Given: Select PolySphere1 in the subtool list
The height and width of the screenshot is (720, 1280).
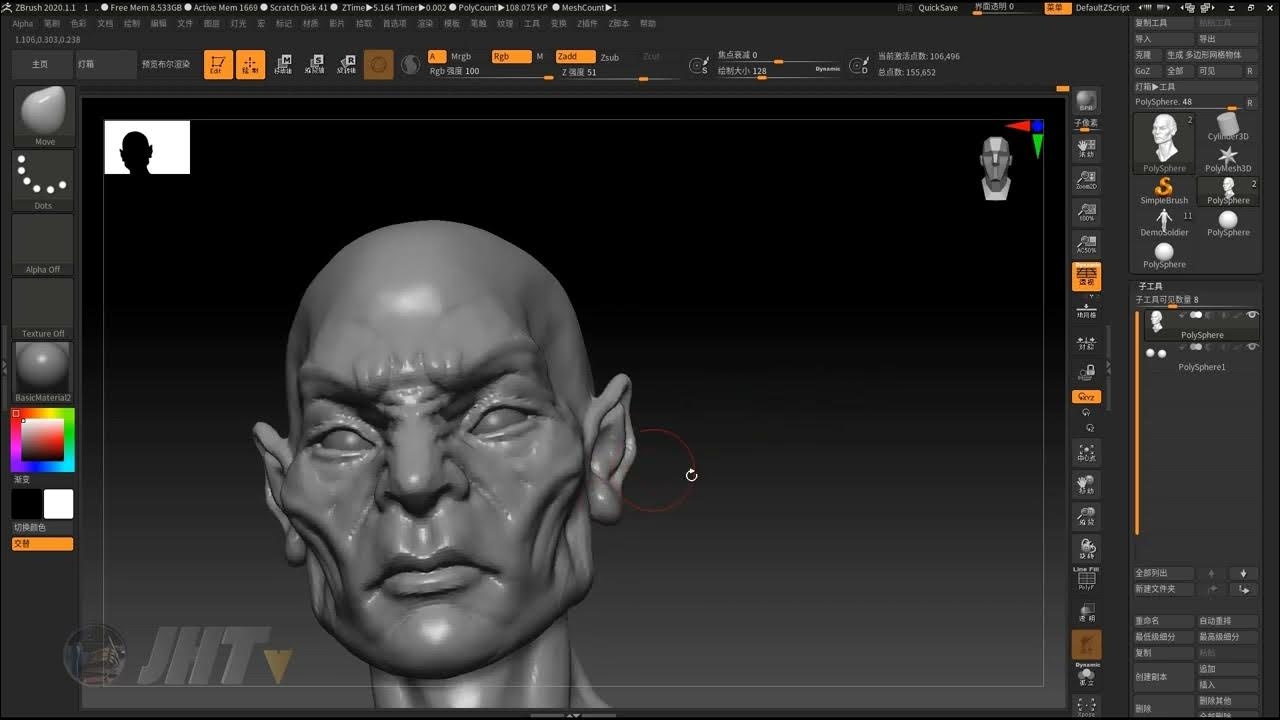Looking at the screenshot, I should [1203, 366].
